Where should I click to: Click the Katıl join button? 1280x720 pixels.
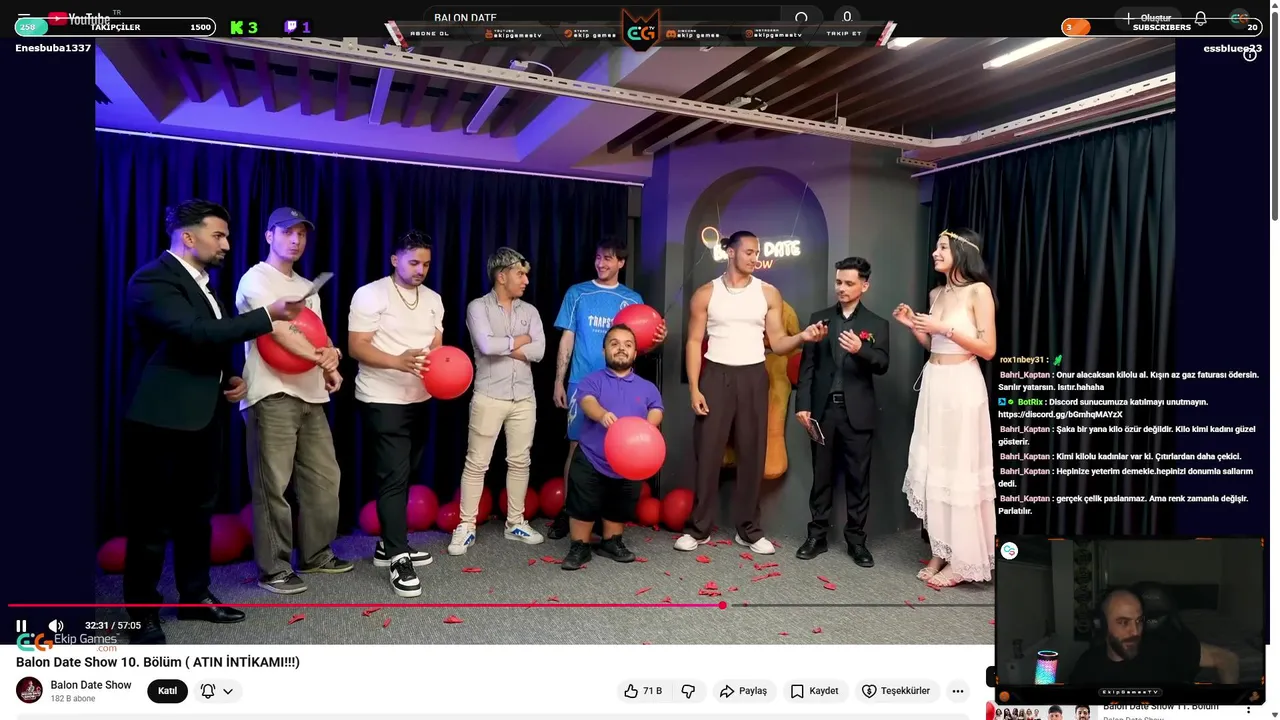coord(167,691)
